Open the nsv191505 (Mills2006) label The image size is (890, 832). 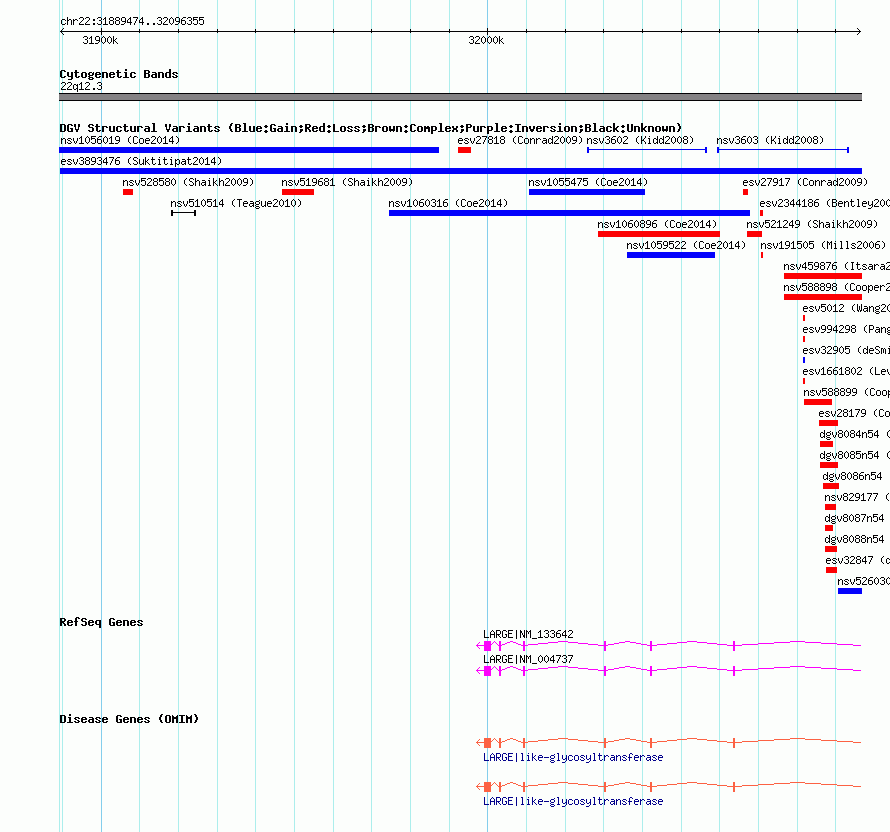823,245
